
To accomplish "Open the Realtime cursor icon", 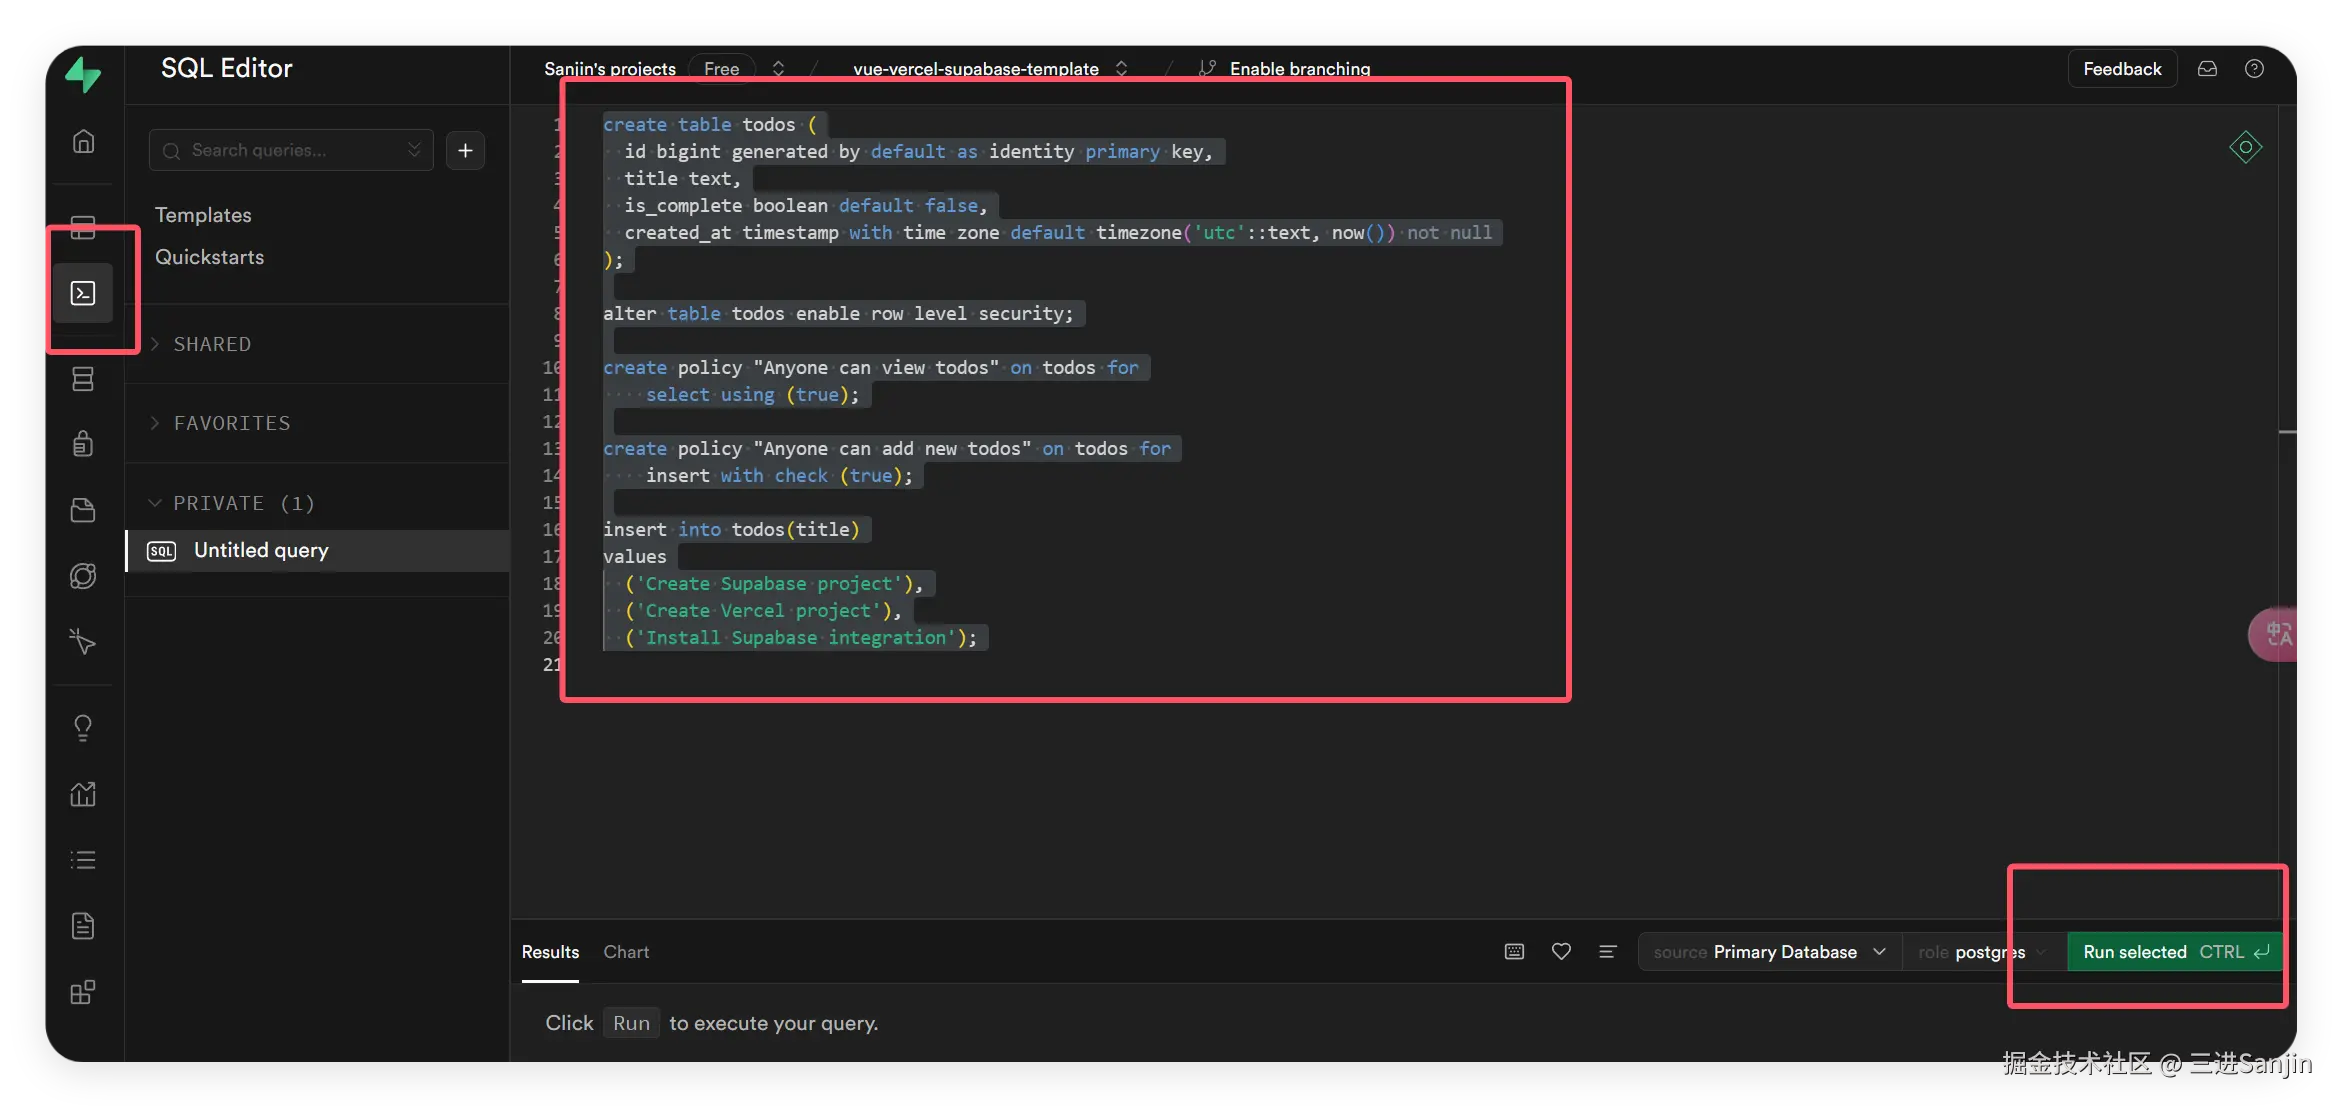I will point(84,641).
